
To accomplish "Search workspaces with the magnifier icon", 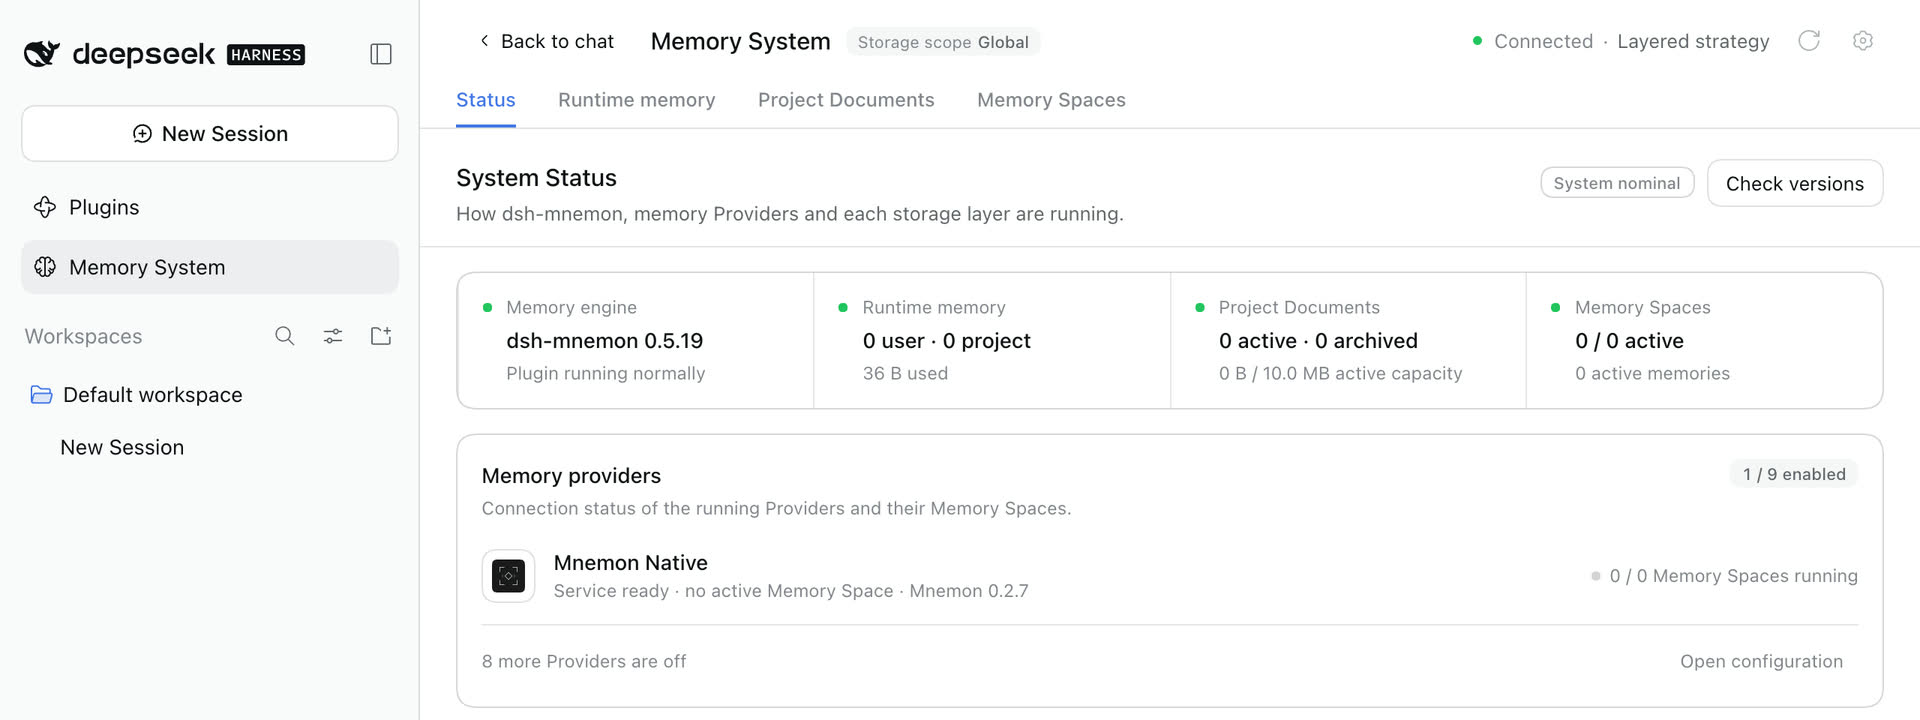I will 285,336.
